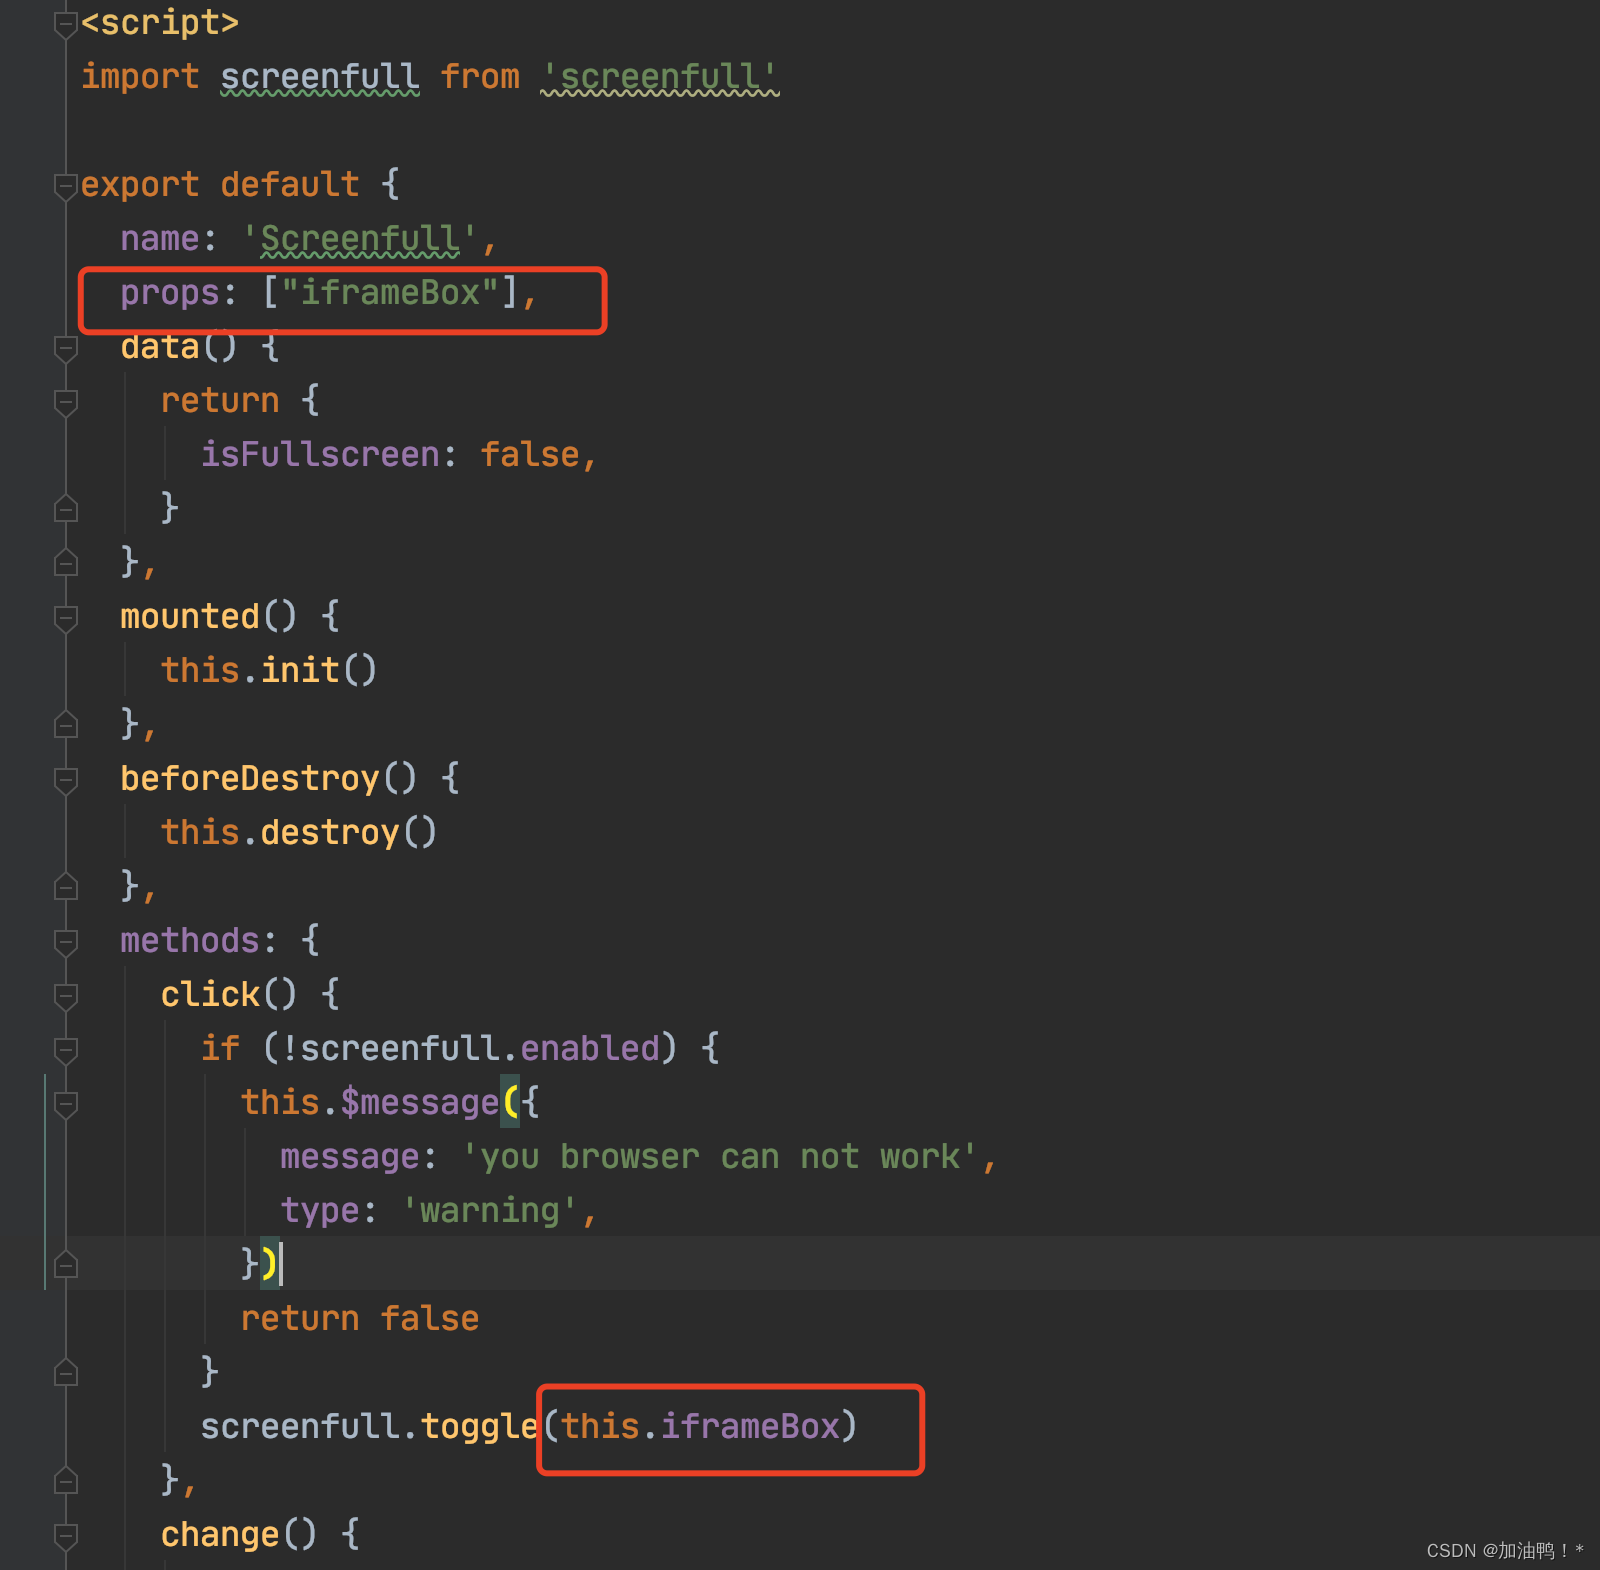Collapse the script tag fold marker
This screenshot has width=1600, height=1570.
point(66,23)
